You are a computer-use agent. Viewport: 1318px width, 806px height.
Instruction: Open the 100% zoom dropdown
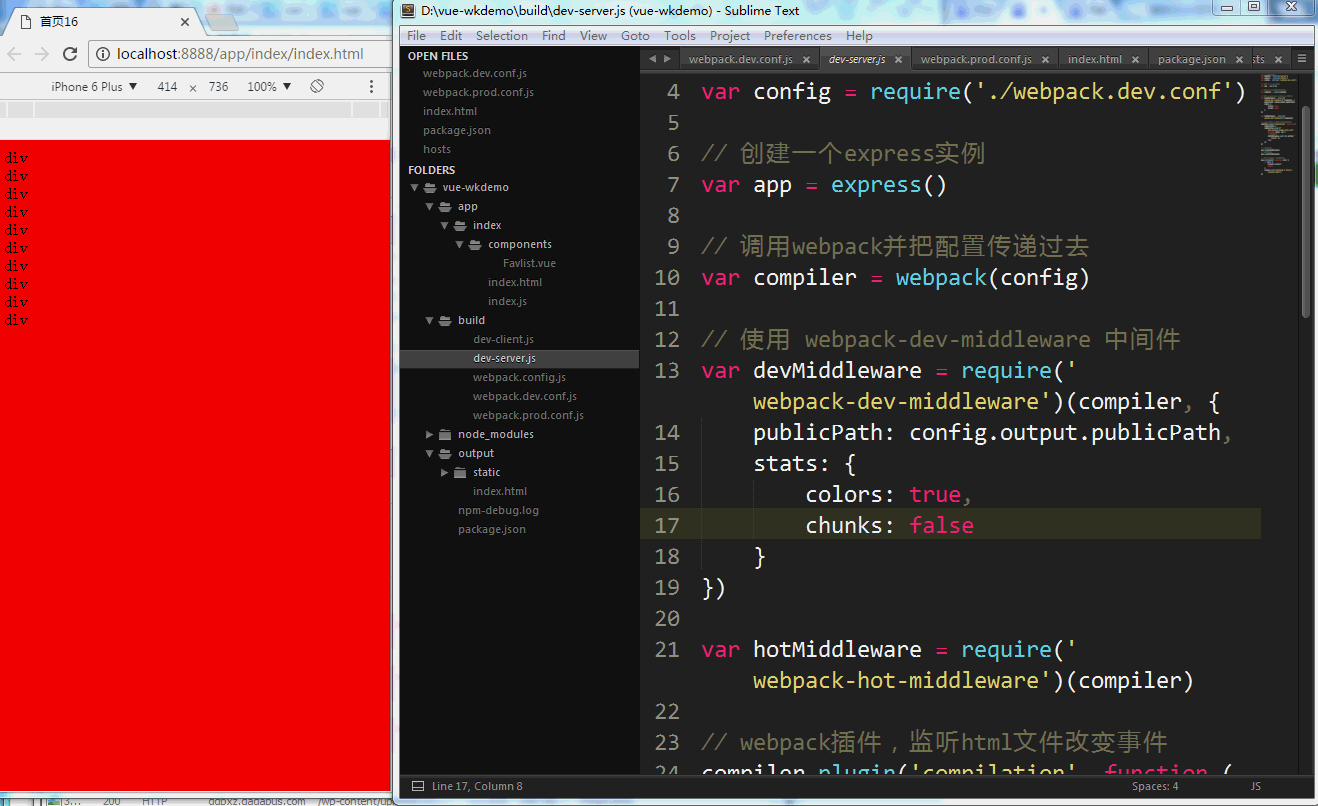[x=269, y=87]
